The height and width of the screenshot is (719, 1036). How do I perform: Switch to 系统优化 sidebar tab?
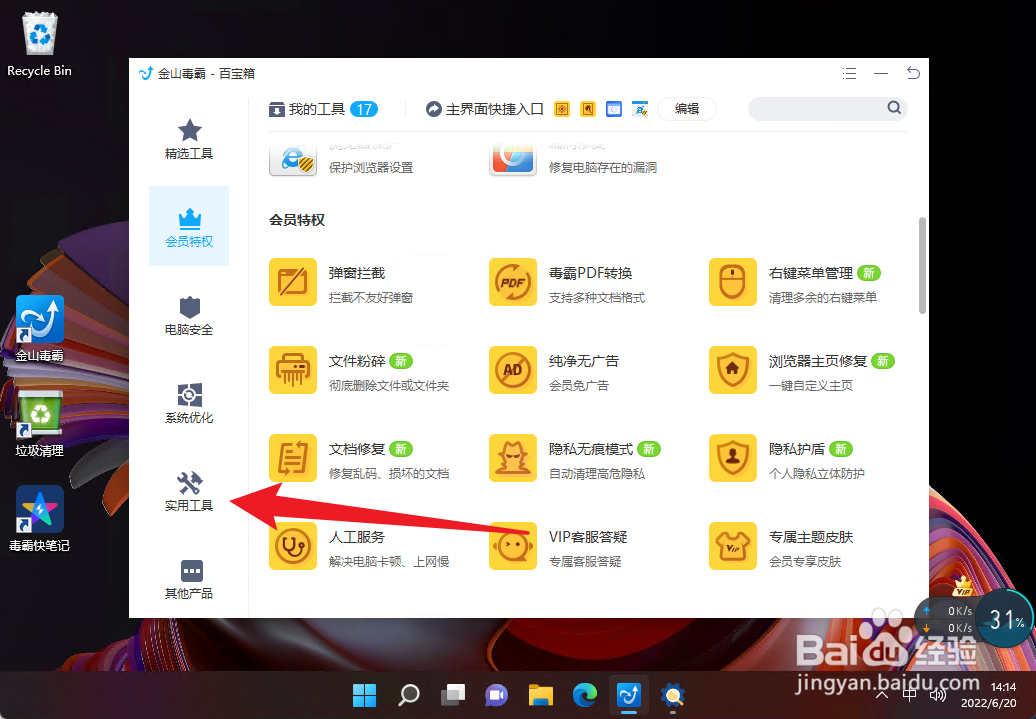click(189, 403)
